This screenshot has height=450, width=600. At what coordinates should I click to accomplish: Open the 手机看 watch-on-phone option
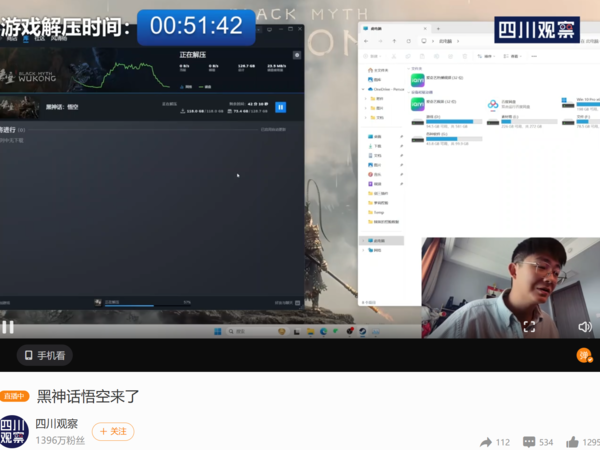(x=45, y=355)
